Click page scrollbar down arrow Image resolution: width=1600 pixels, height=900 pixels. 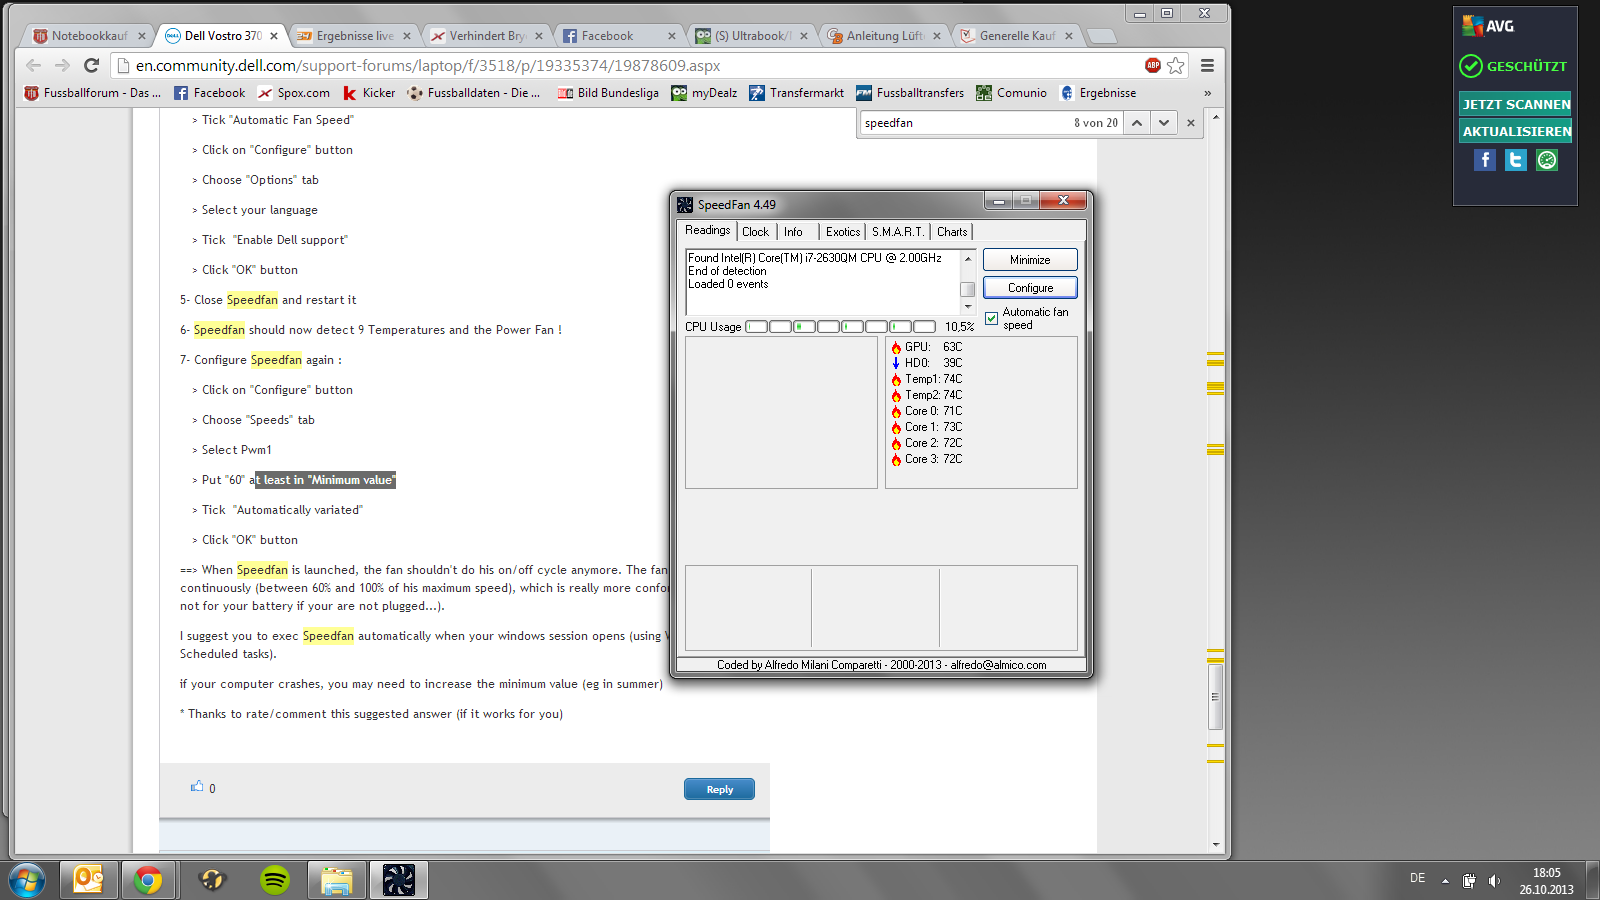pyautogui.click(x=1216, y=845)
